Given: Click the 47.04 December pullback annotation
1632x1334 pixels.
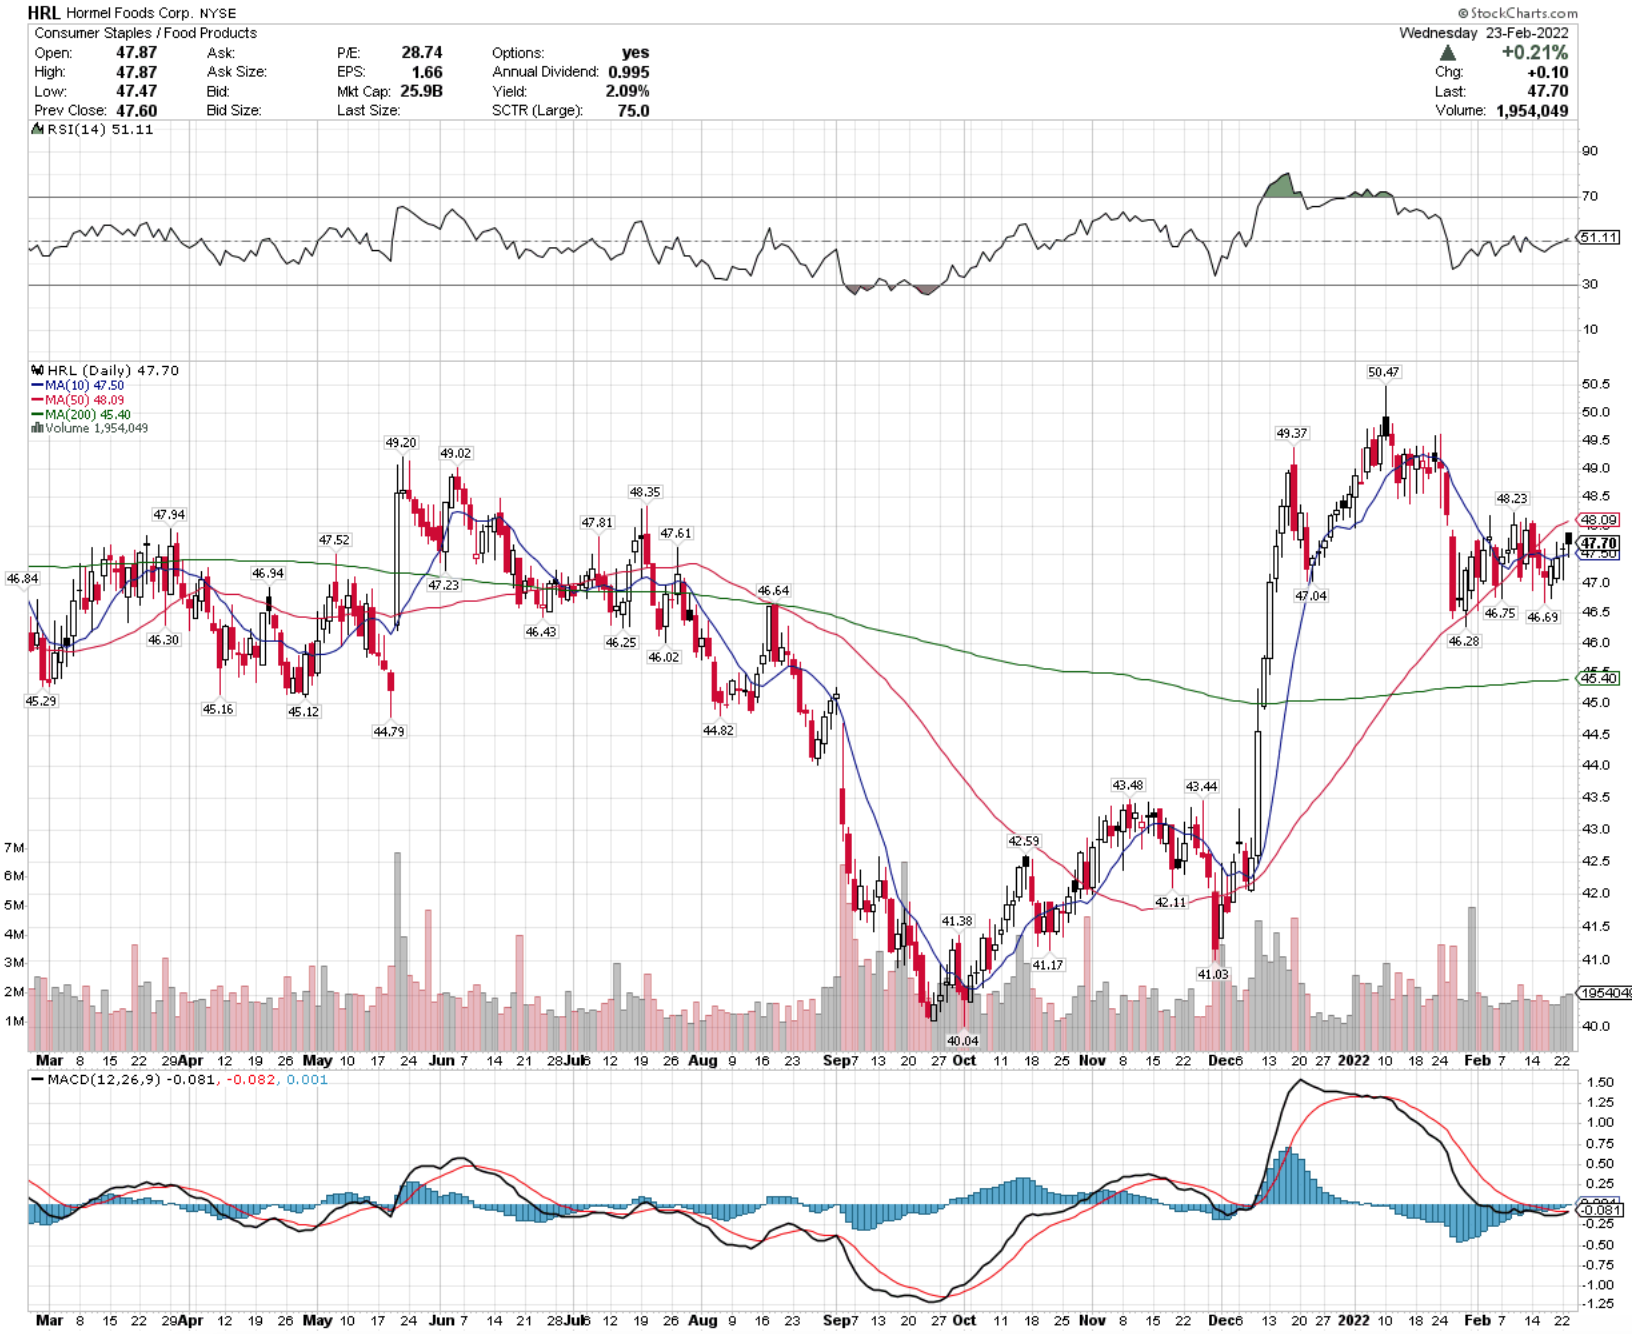Looking at the screenshot, I should 1311,596.
